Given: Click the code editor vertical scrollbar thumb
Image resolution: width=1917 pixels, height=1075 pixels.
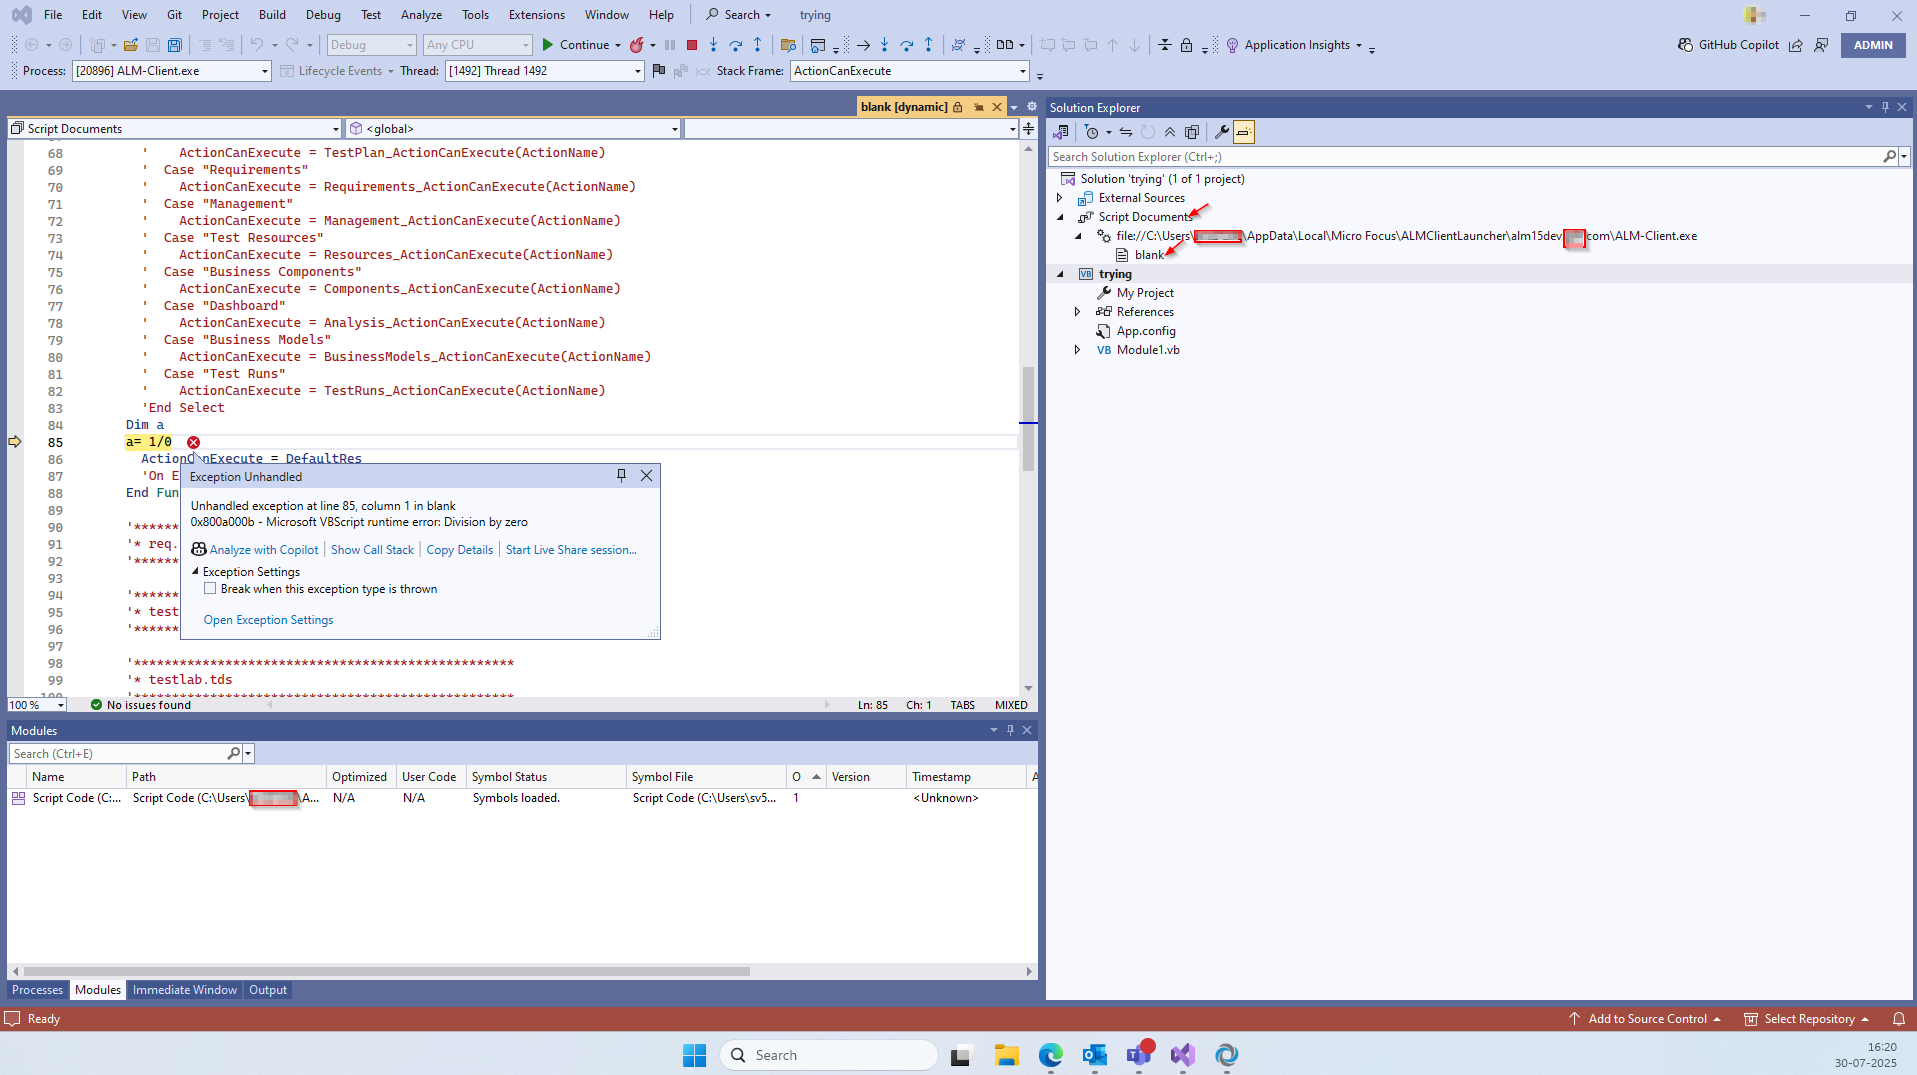Looking at the screenshot, I should pos(1028,418).
